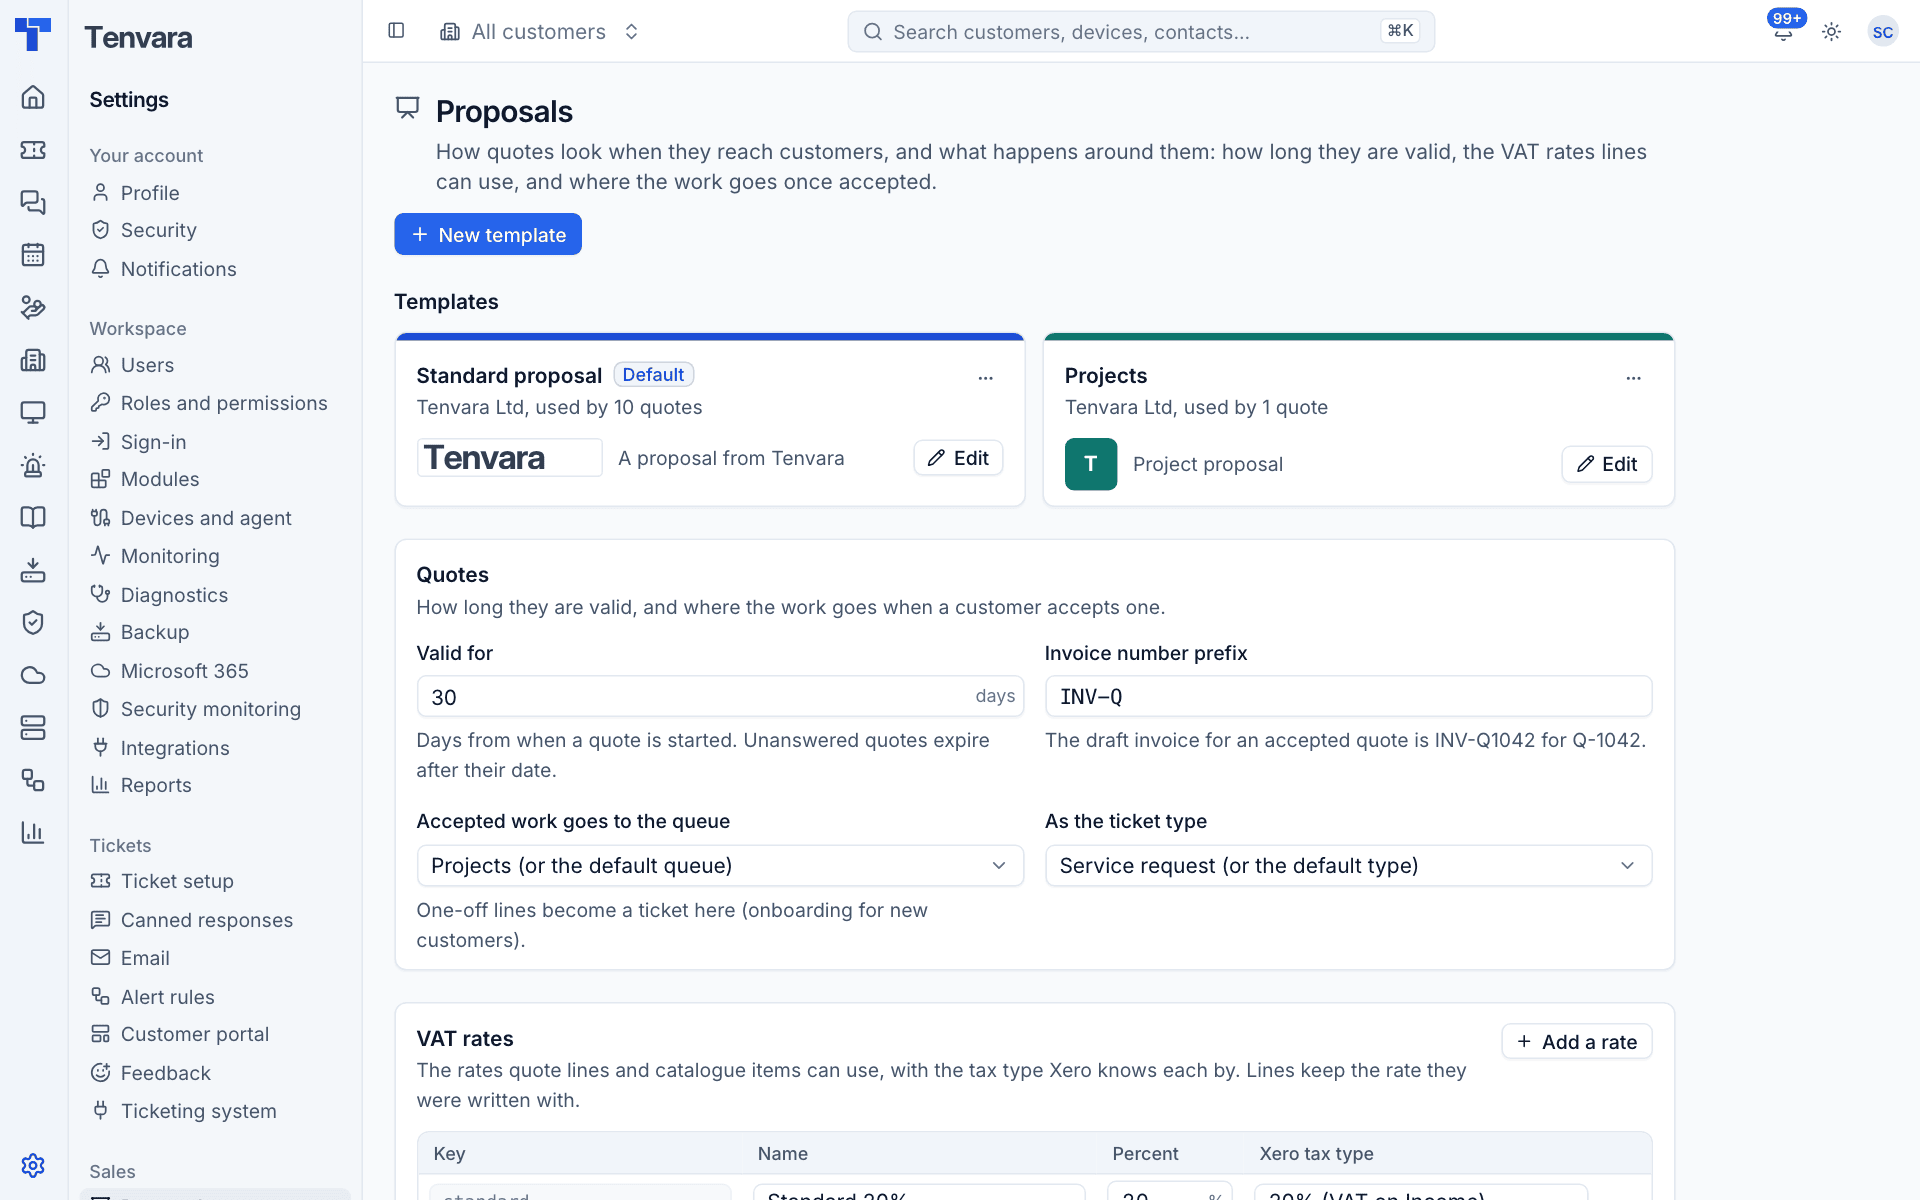Create a New template
Screen dimensions: 1920x1200
[x=488, y=234]
